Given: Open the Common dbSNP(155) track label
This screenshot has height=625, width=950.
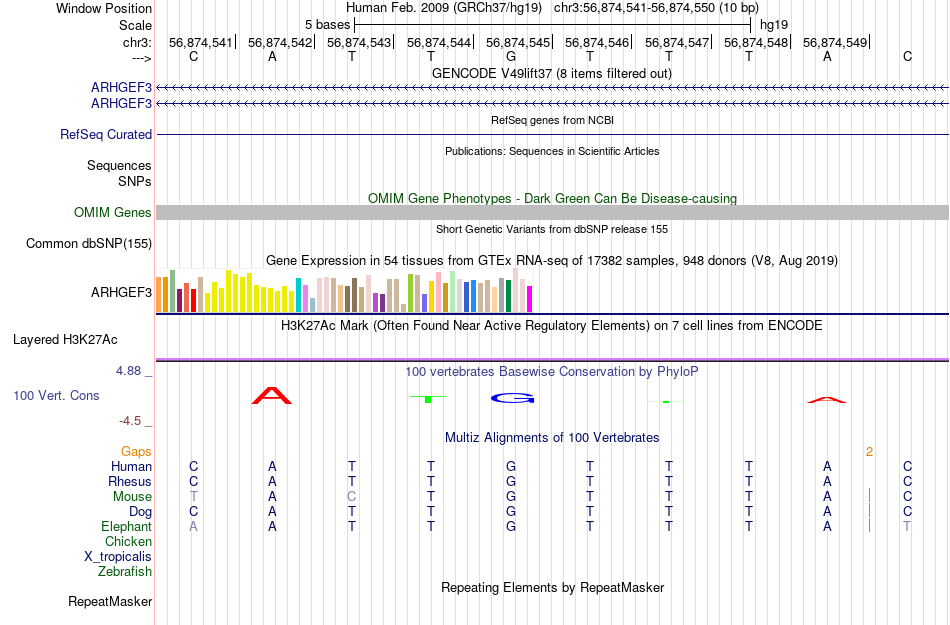Looking at the screenshot, I should click(89, 243).
